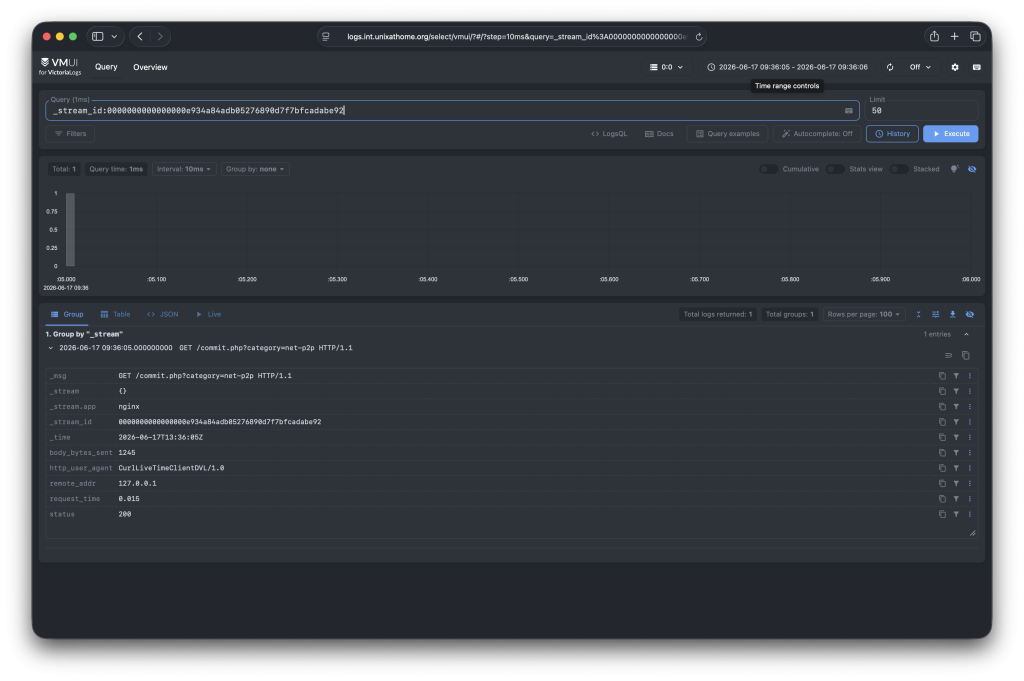The height and width of the screenshot is (681, 1024).
Task: Open the Overview page
Action: (150, 67)
